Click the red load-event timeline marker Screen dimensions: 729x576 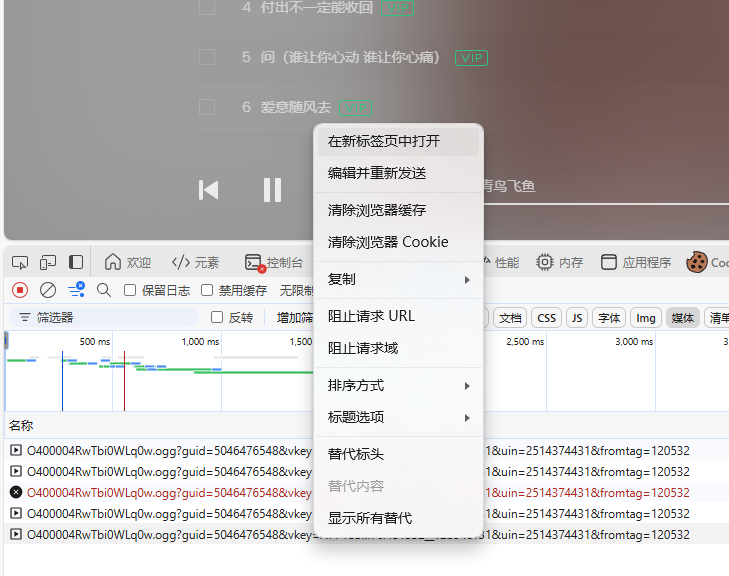point(124,381)
